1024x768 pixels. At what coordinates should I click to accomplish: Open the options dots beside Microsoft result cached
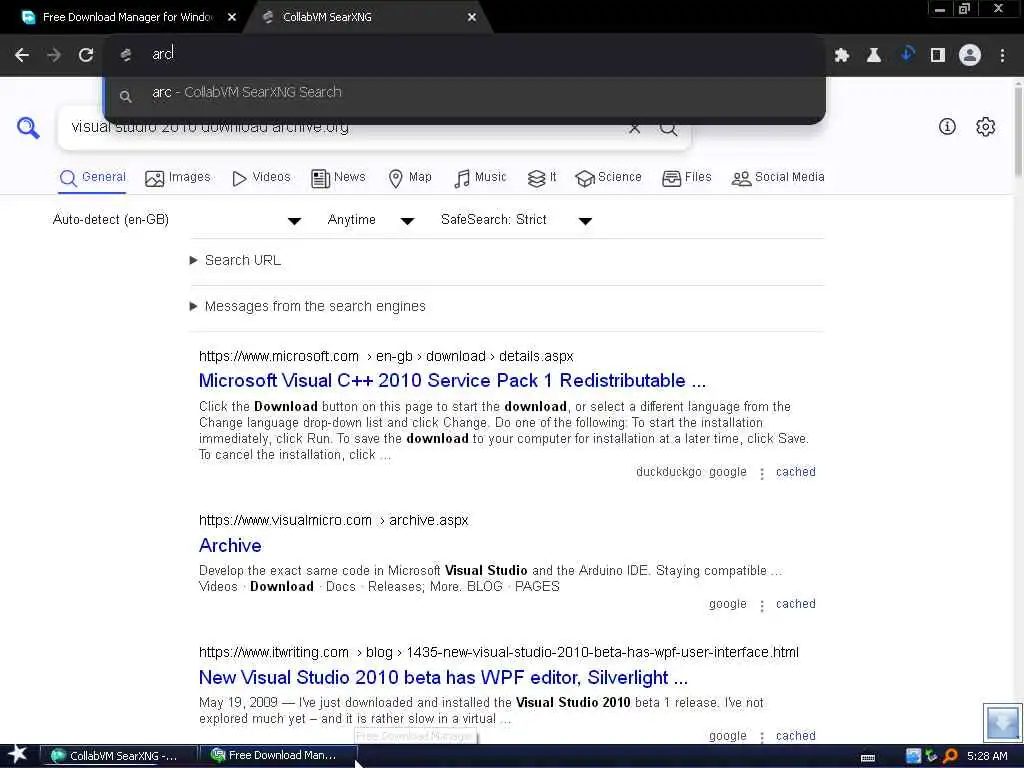point(761,473)
